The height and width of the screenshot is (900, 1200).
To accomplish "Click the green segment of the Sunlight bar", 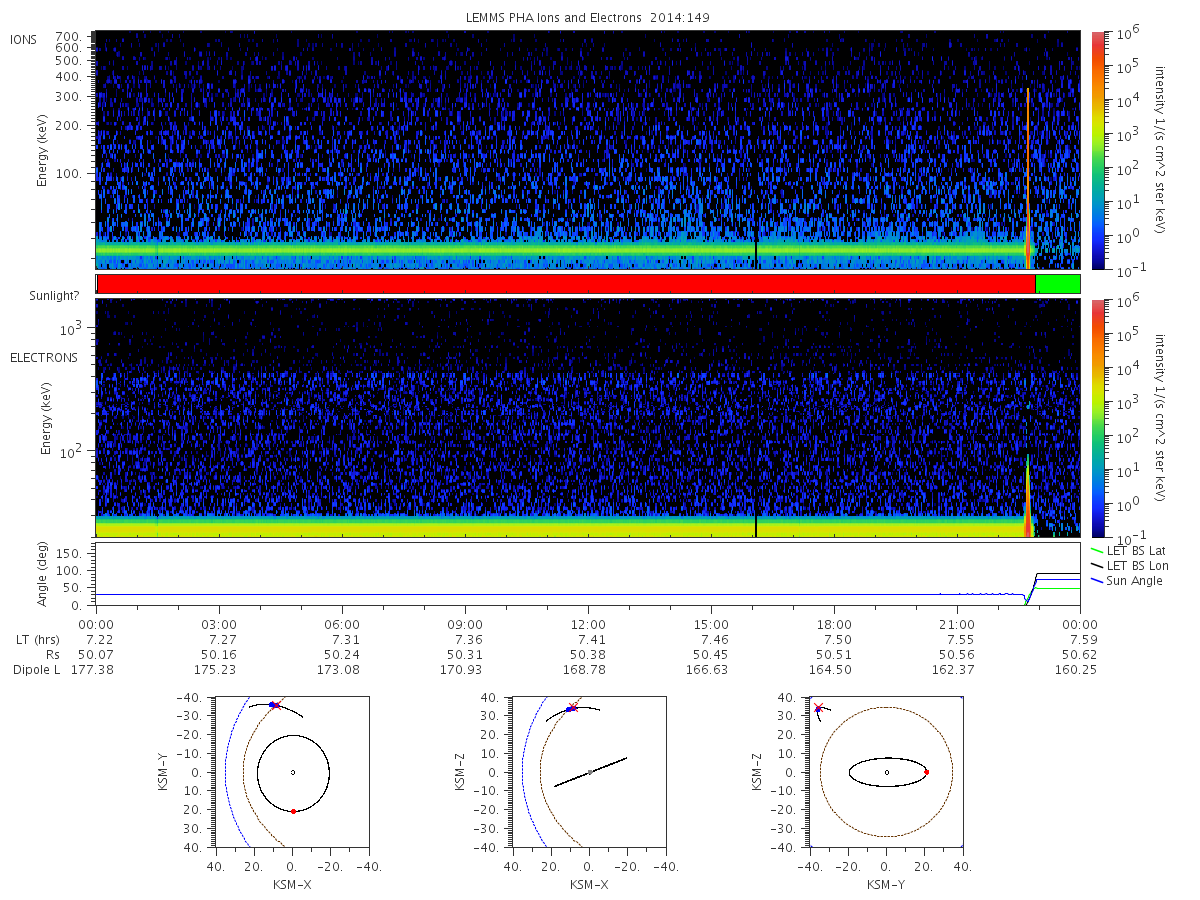I will [x=1058, y=284].
